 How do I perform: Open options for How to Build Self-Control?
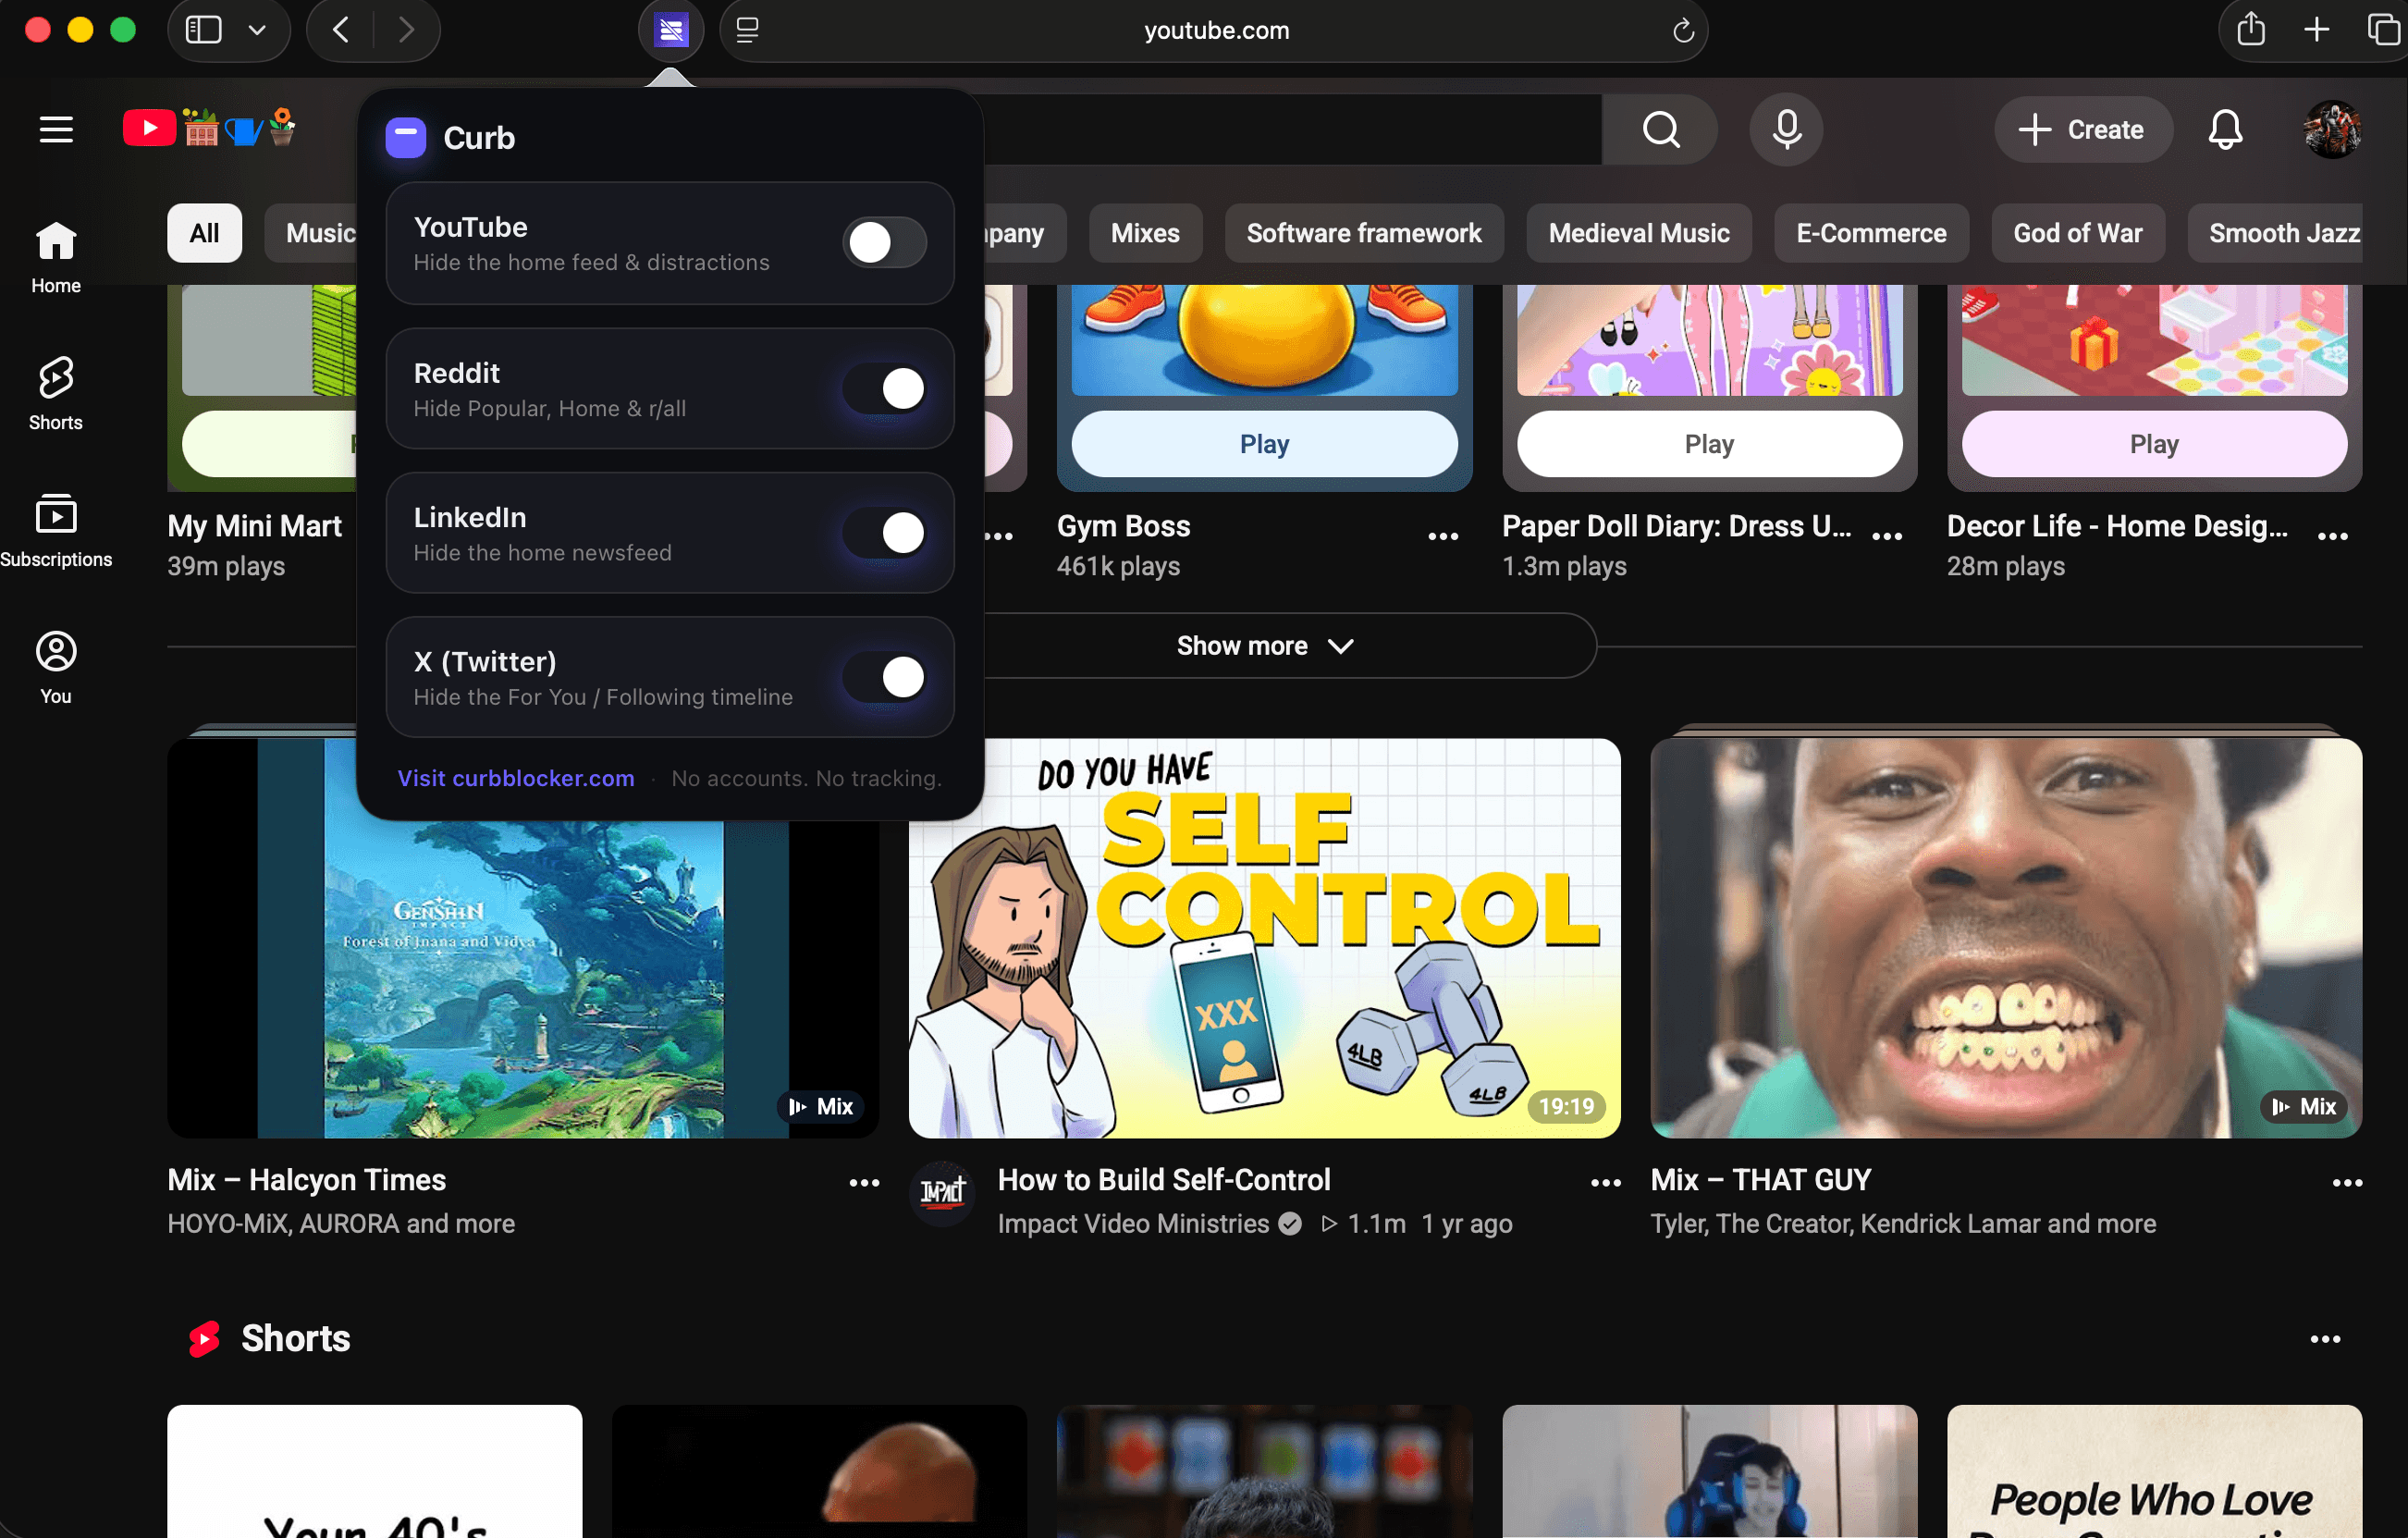[1606, 1183]
